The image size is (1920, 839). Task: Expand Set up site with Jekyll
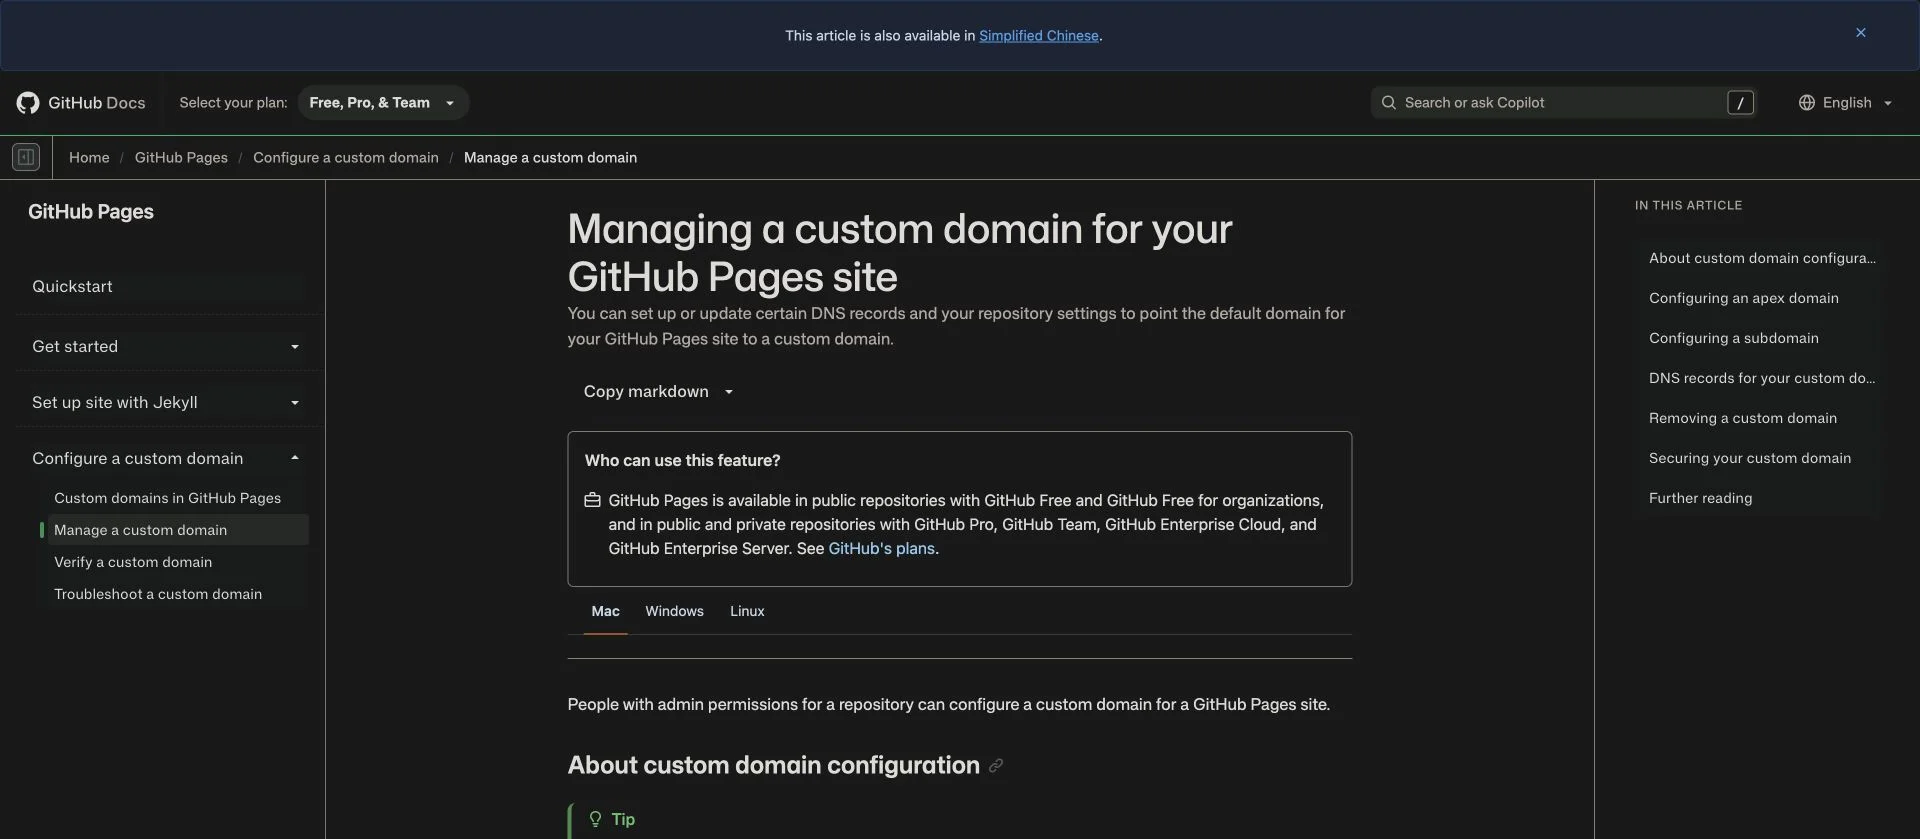(167, 402)
